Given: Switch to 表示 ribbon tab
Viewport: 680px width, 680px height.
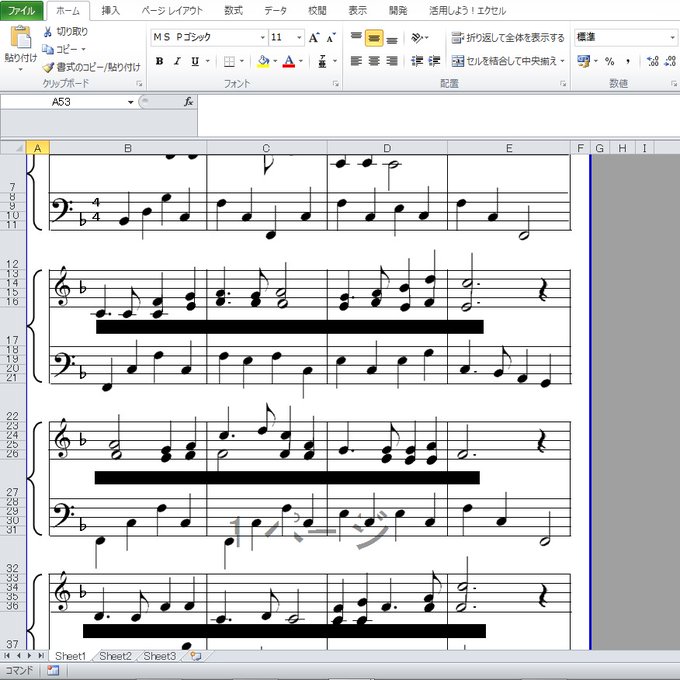Looking at the screenshot, I should point(358,10).
